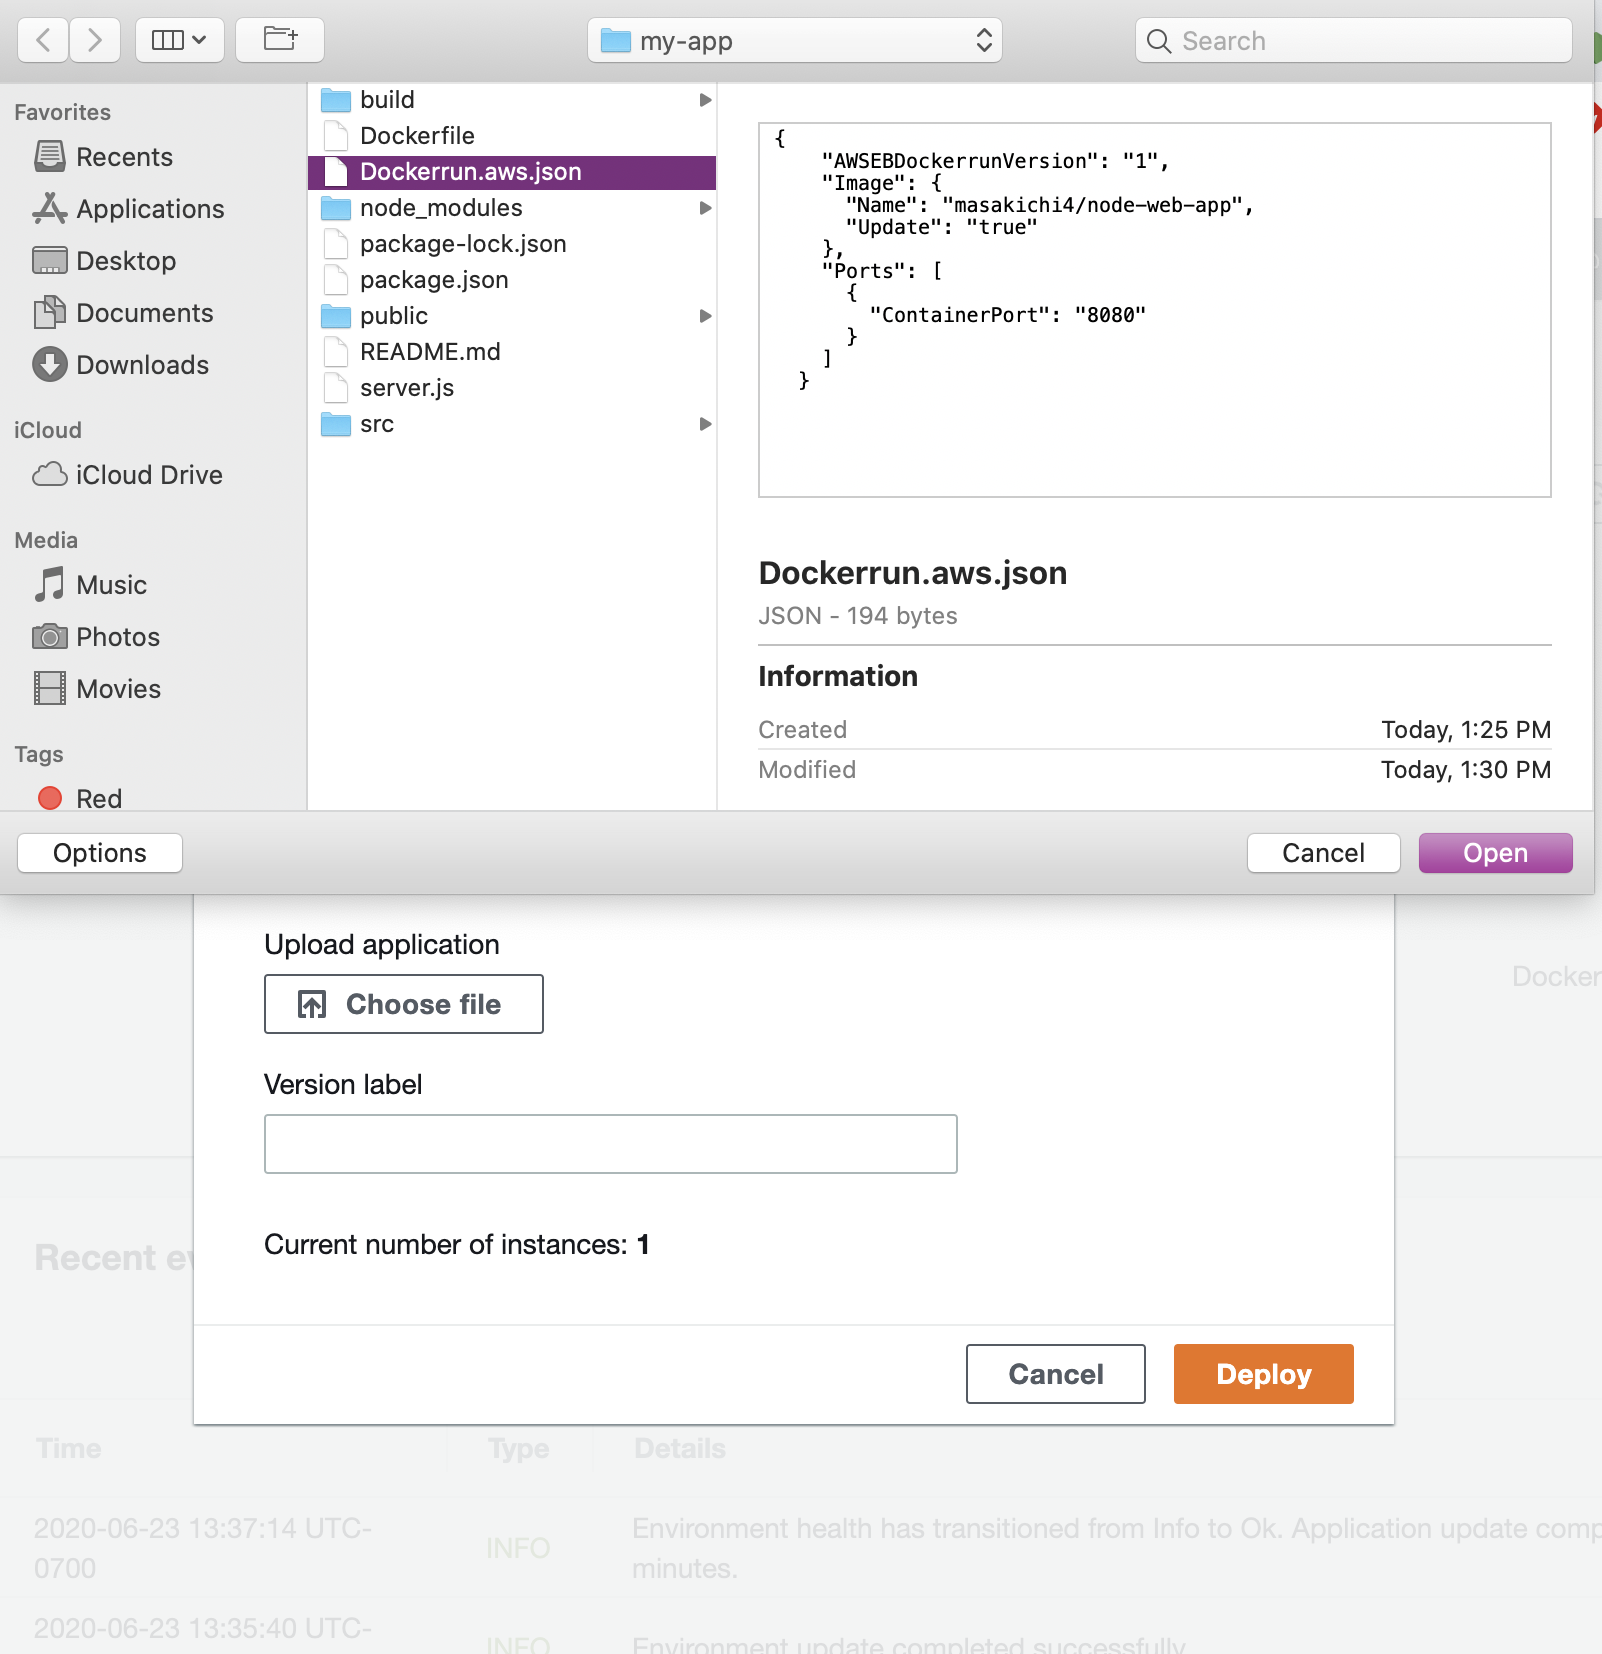
Task: Click the Options button
Action: 100,853
